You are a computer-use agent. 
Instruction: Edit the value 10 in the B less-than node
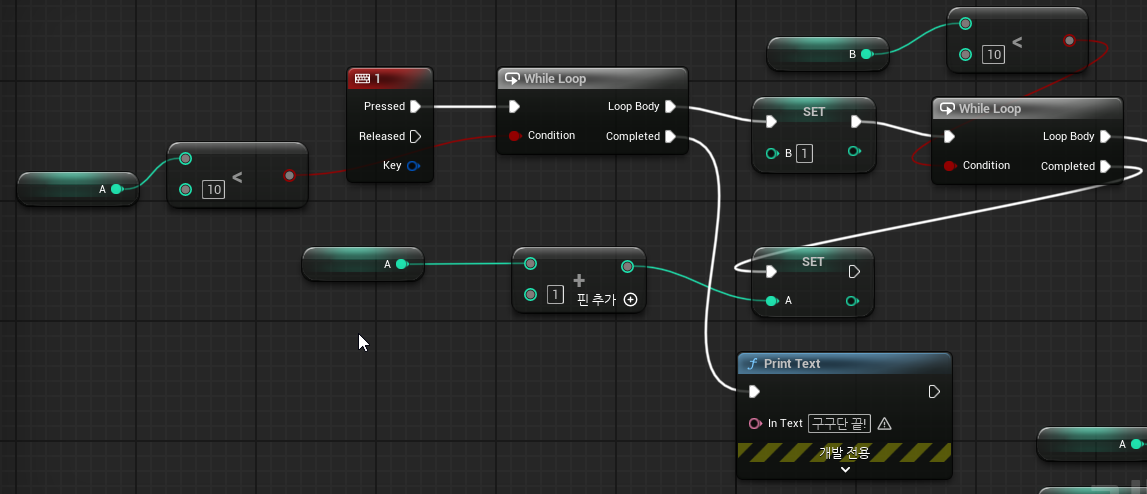pos(993,54)
